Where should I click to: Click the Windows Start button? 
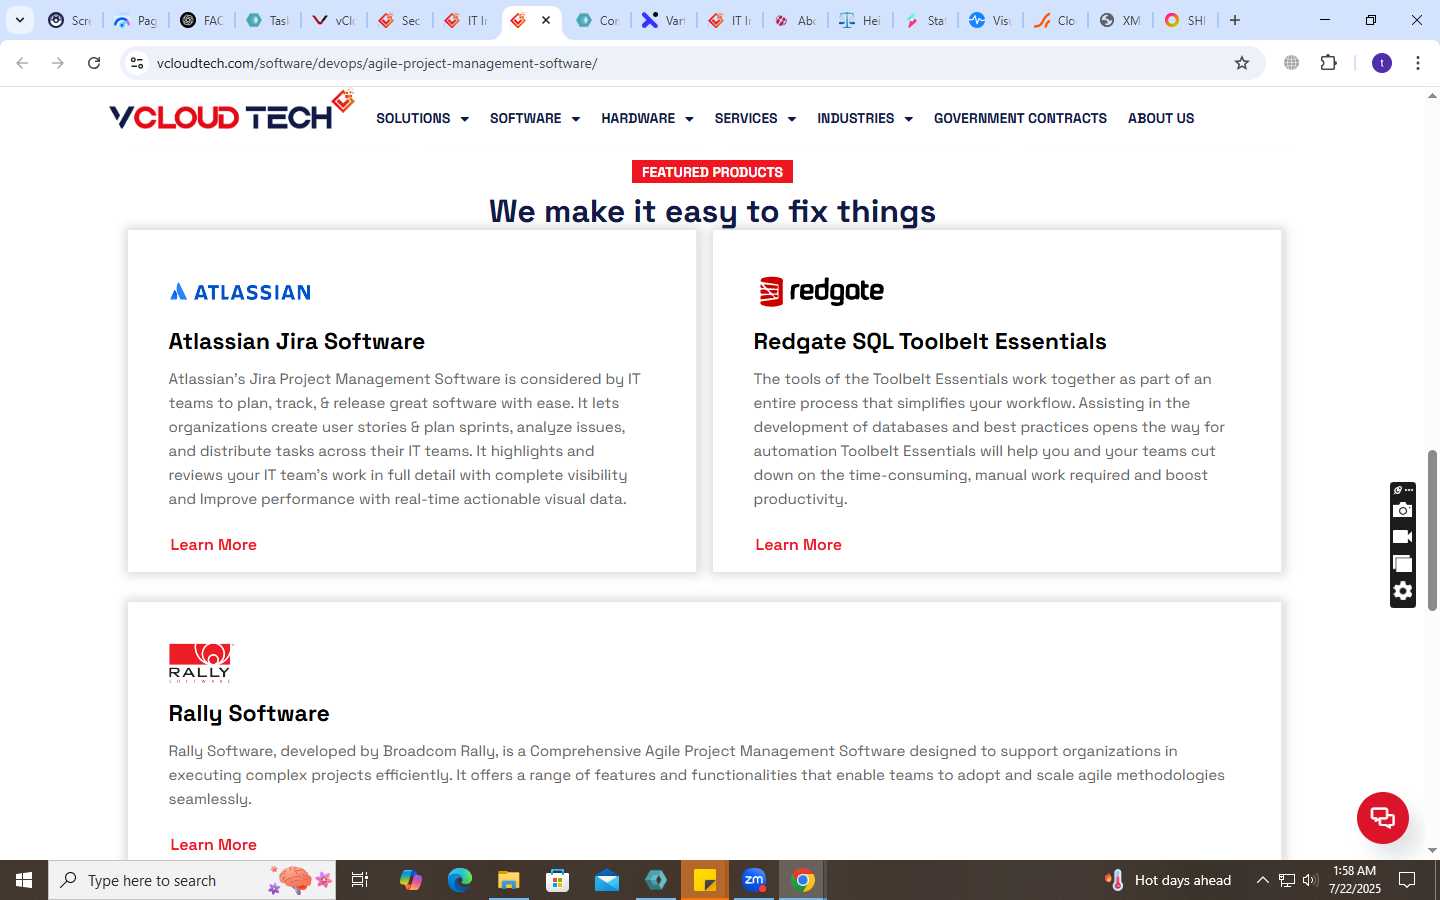coord(24,880)
